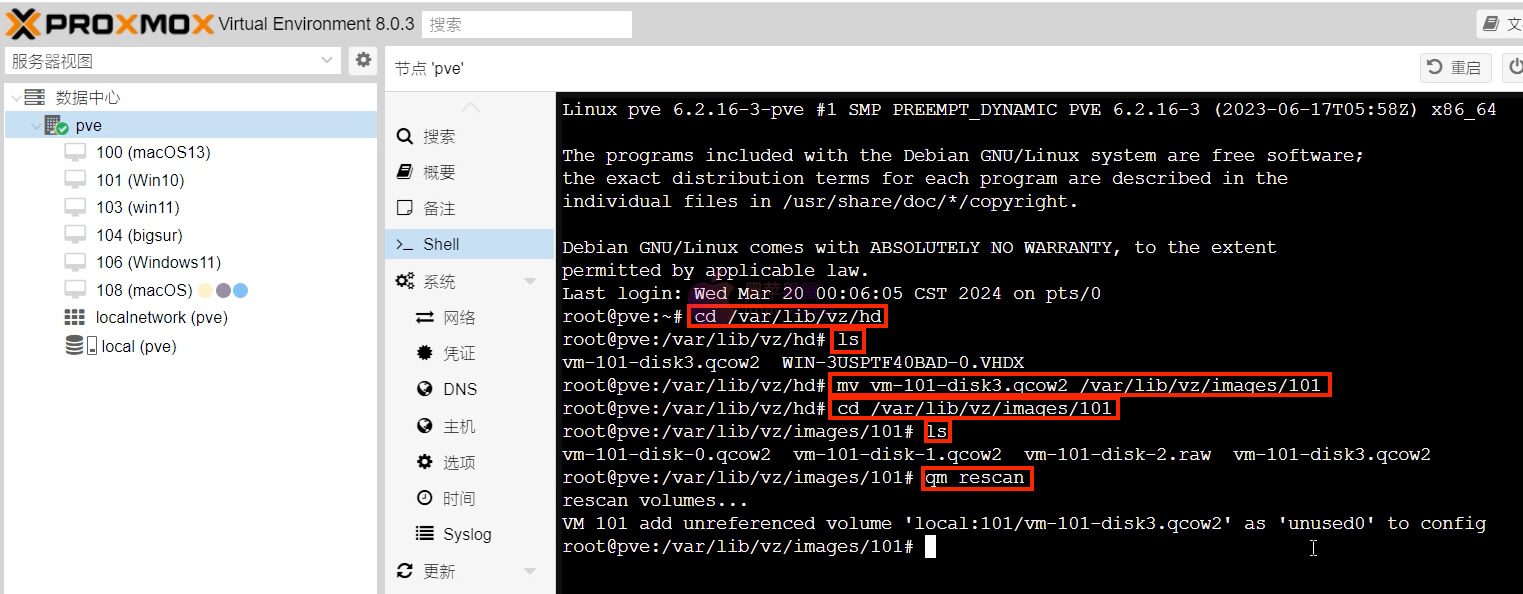Expand the 系统 submenu chevron
This screenshot has width=1523, height=594.
529,280
